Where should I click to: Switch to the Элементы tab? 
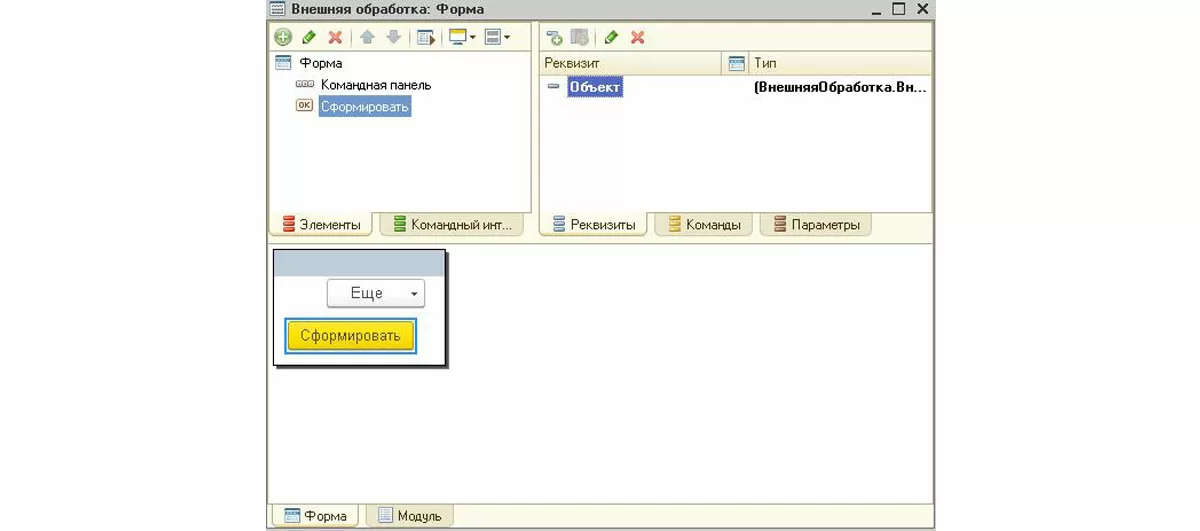(320, 224)
